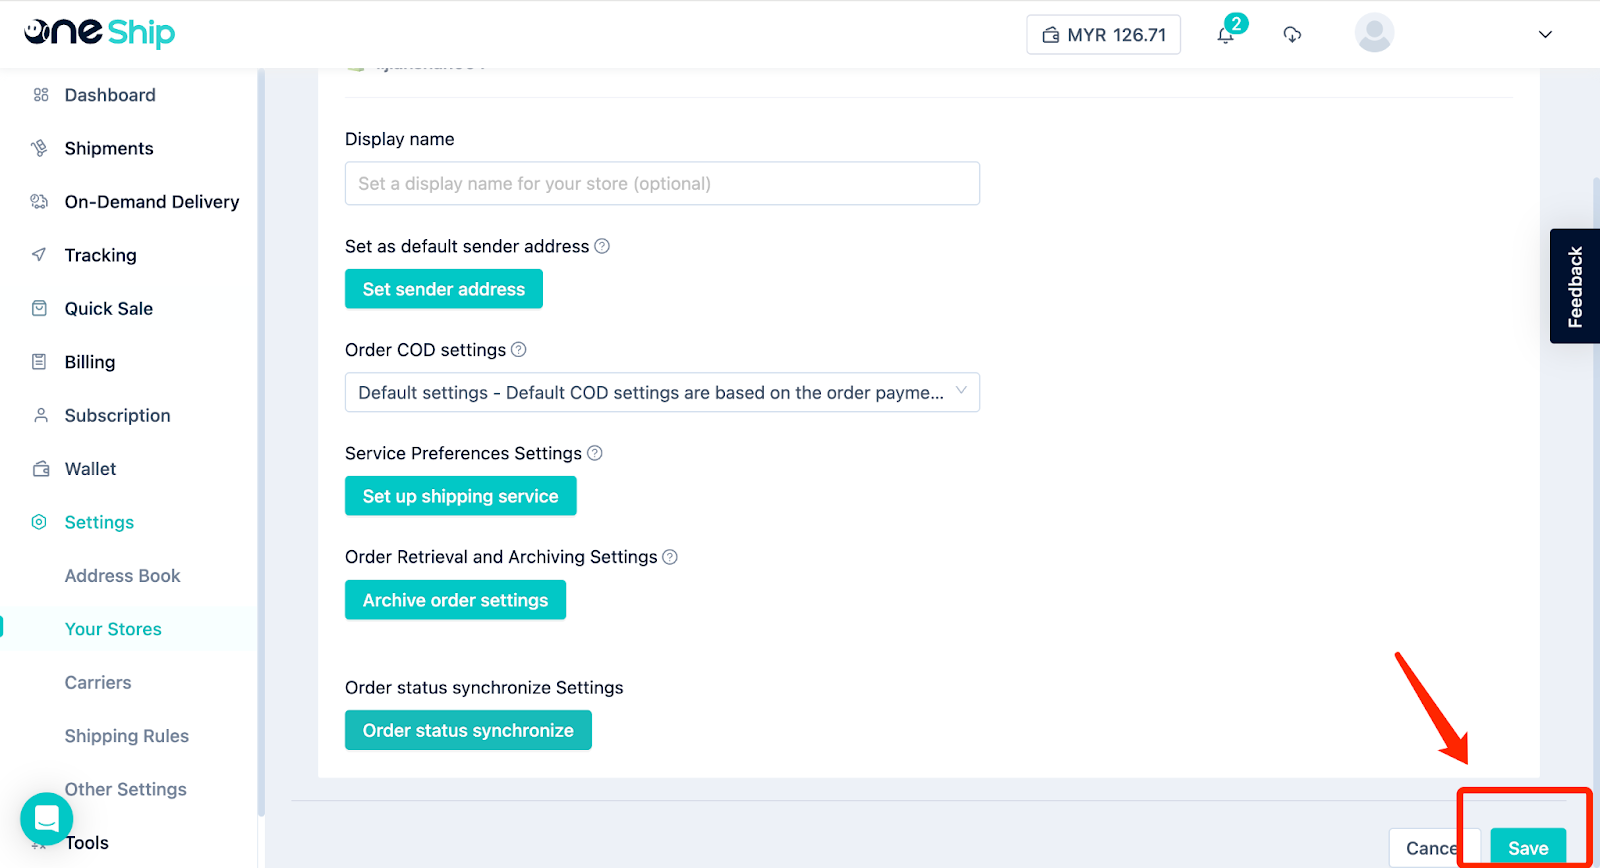This screenshot has width=1600, height=868.
Task: Click Archive order settings button
Action: point(455,600)
